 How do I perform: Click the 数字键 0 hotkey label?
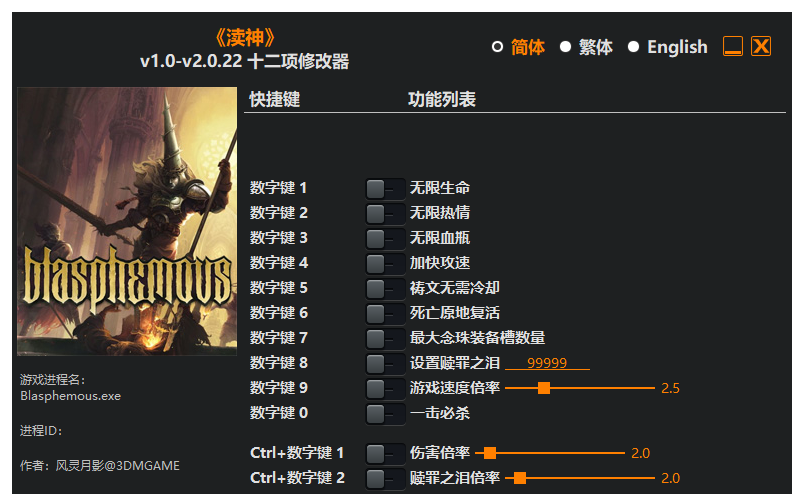point(278,413)
